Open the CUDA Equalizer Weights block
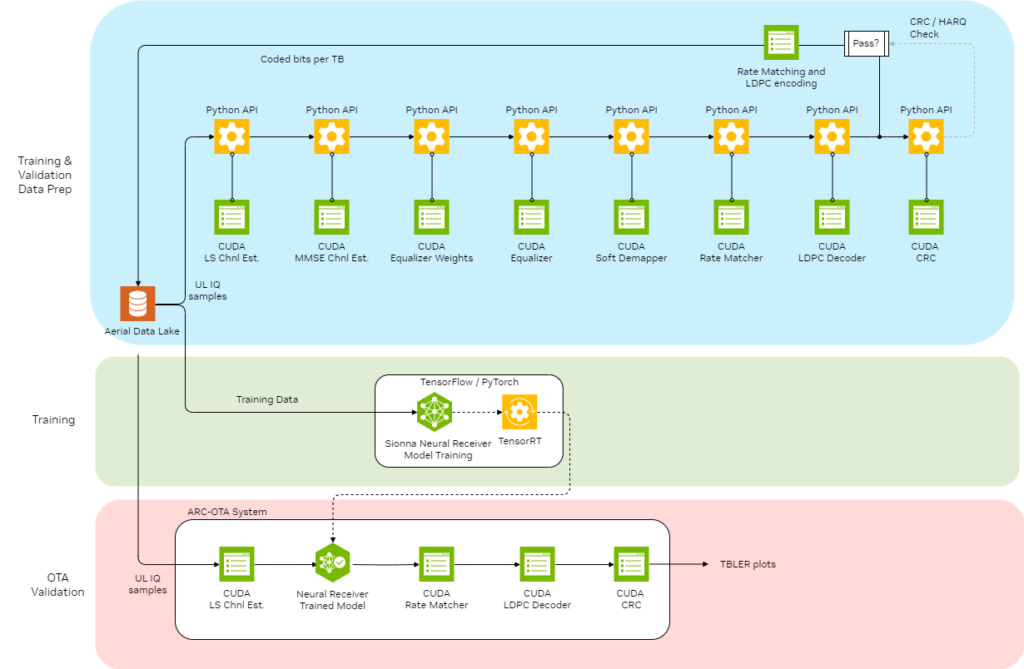 tap(431, 217)
